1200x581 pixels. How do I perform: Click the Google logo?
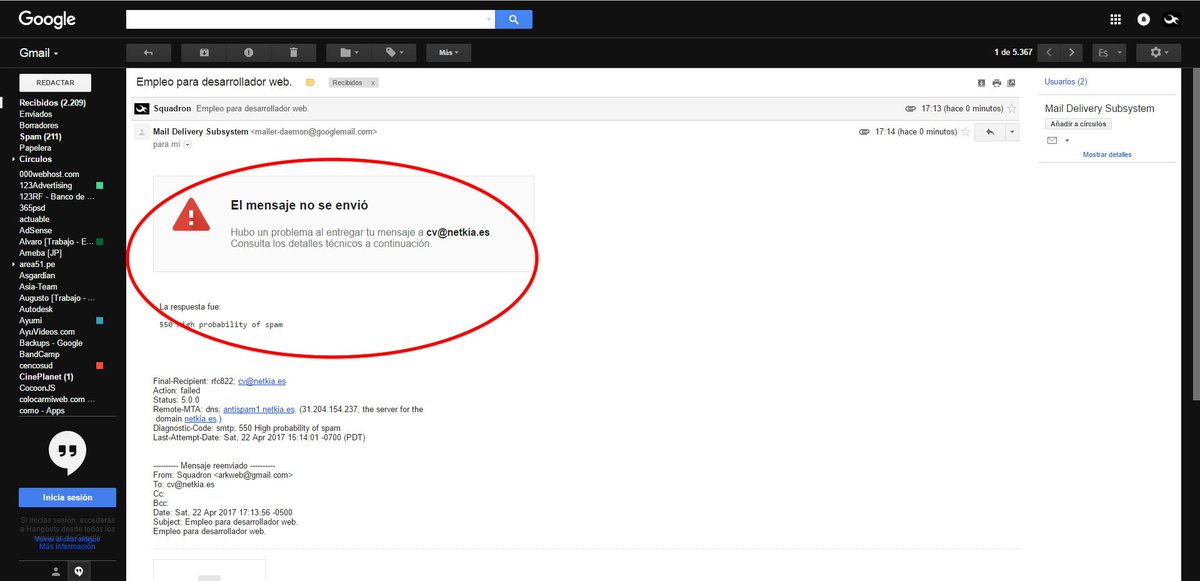tap(47, 19)
